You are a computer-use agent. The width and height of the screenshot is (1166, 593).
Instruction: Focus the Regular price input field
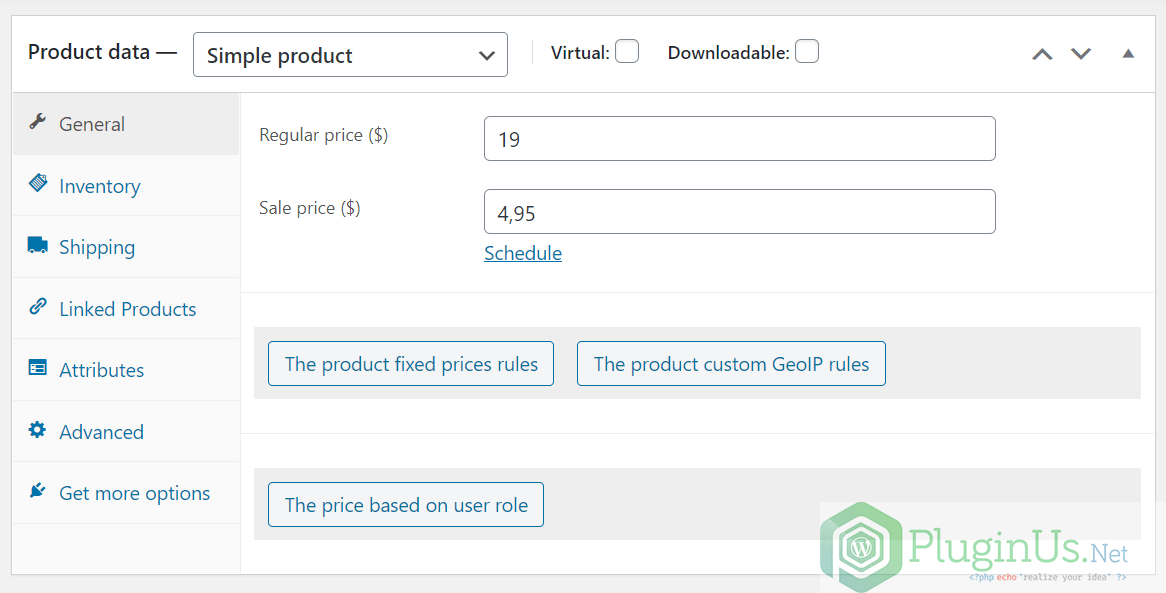click(739, 138)
